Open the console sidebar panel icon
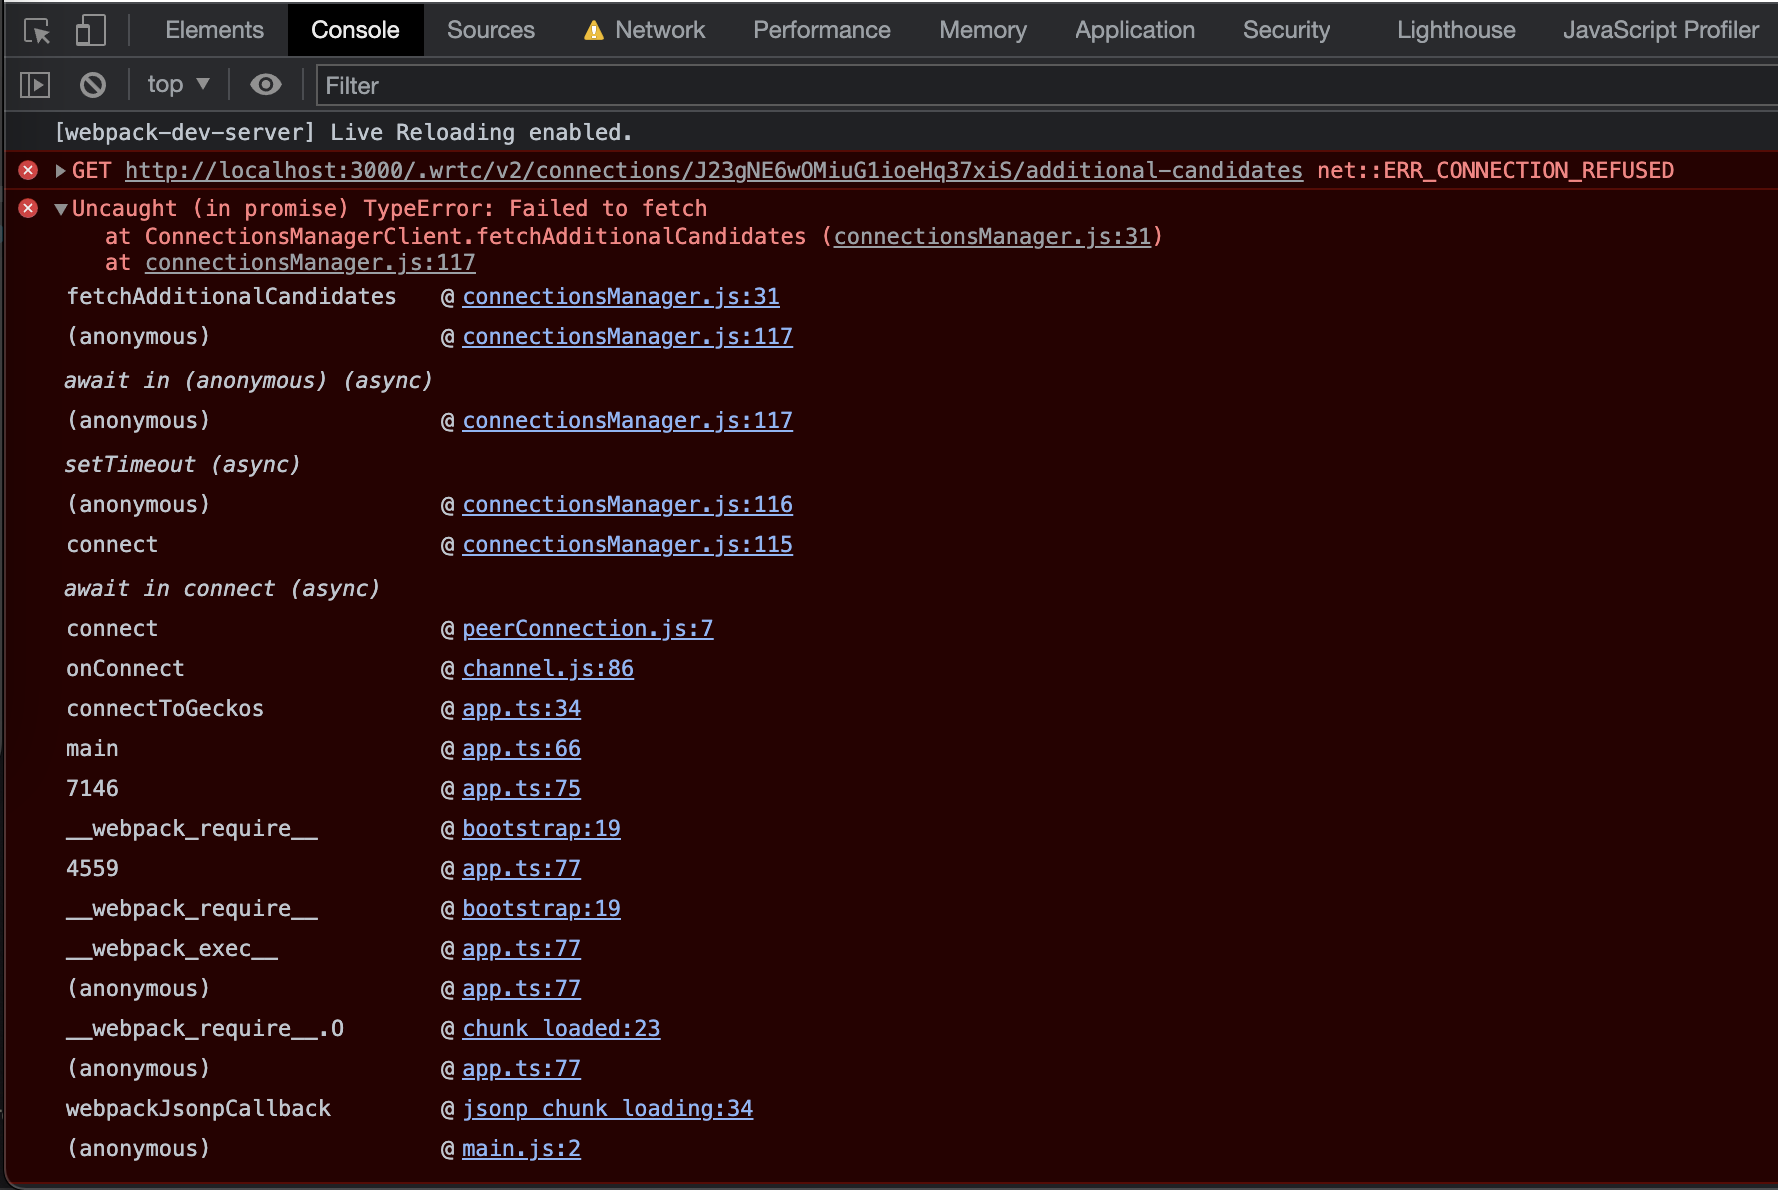1778x1190 pixels. click(x=34, y=84)
